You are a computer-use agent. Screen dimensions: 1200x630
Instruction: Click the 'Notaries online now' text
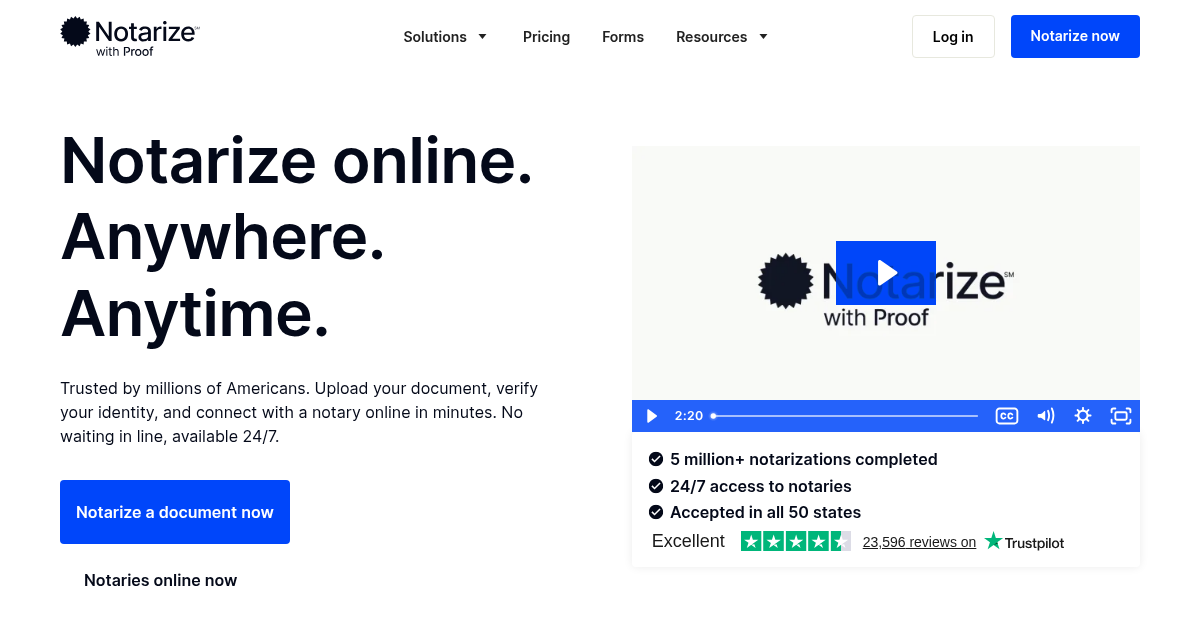coord(161,580)
